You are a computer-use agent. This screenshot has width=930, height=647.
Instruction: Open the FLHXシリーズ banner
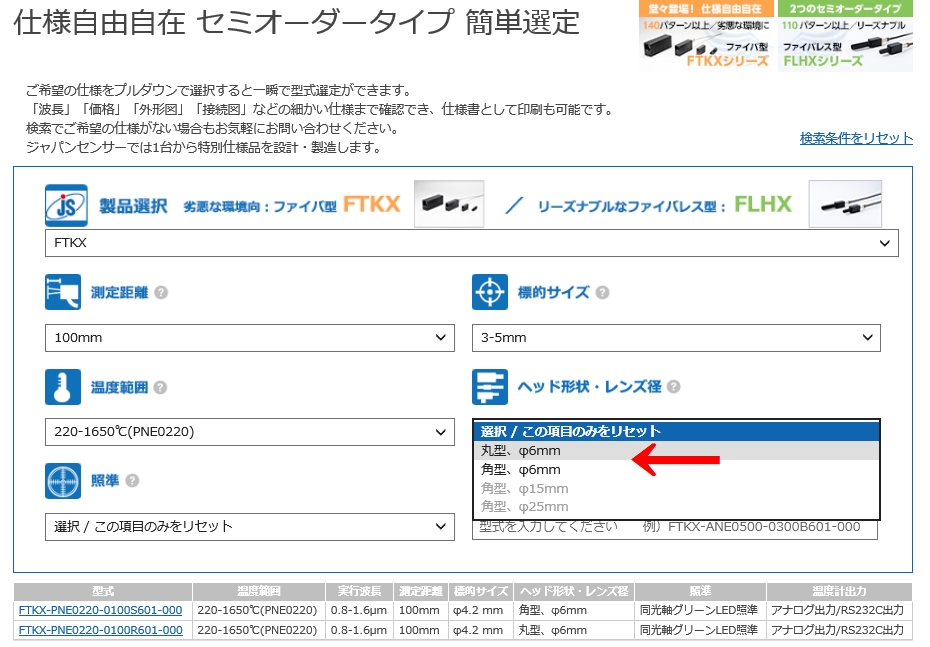pos(845,36)
